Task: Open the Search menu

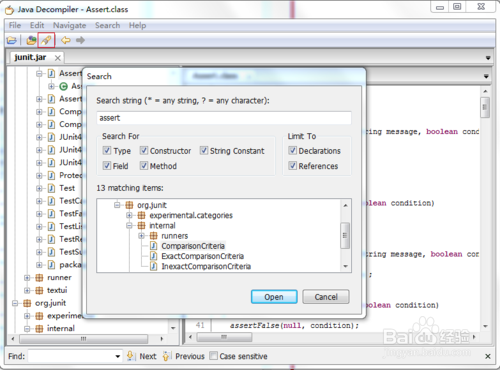Action: point(107,25)
